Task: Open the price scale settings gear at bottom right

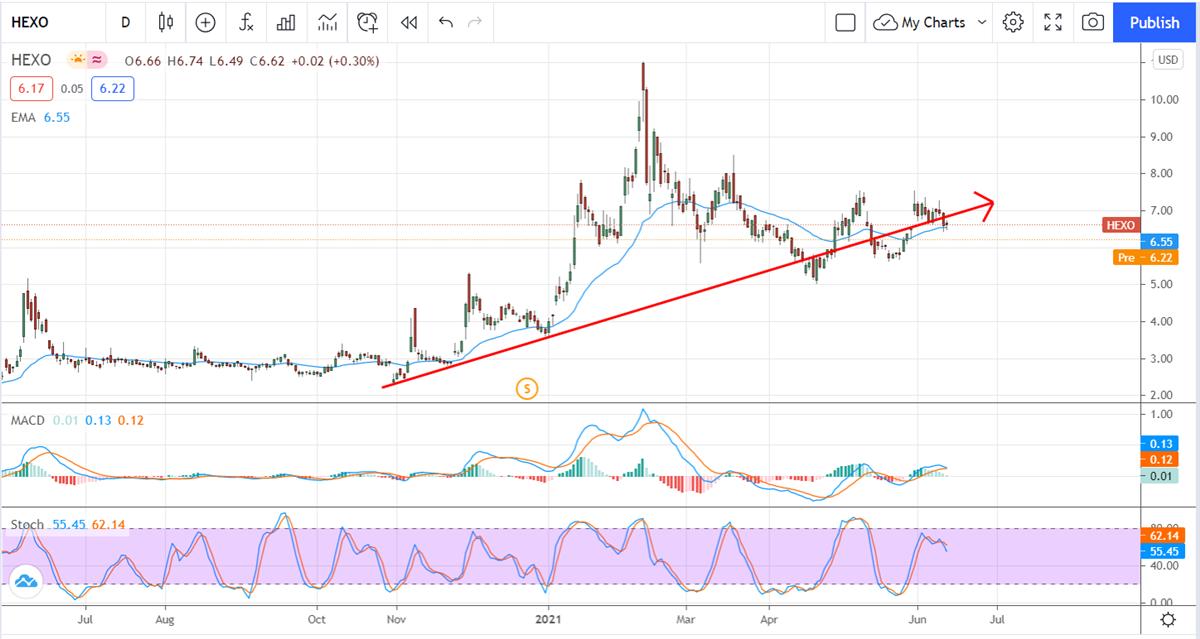Action: coord(1168,621)
